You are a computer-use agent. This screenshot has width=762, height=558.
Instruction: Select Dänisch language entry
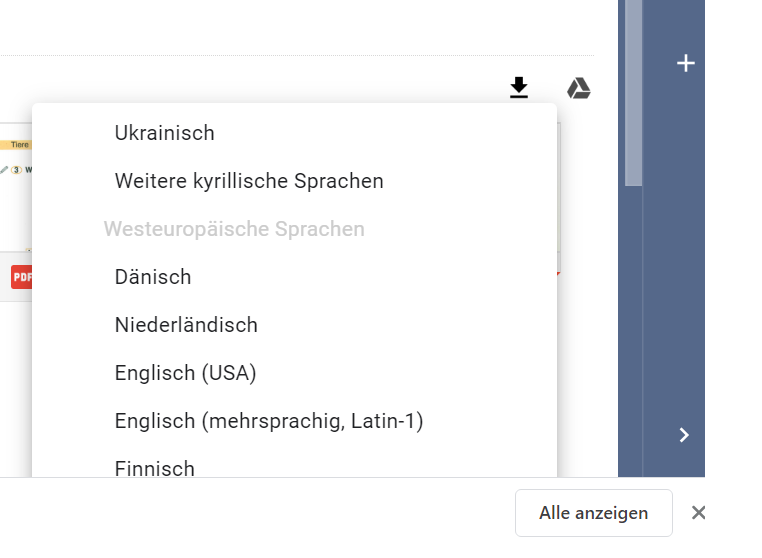click(x=152, y=277)
